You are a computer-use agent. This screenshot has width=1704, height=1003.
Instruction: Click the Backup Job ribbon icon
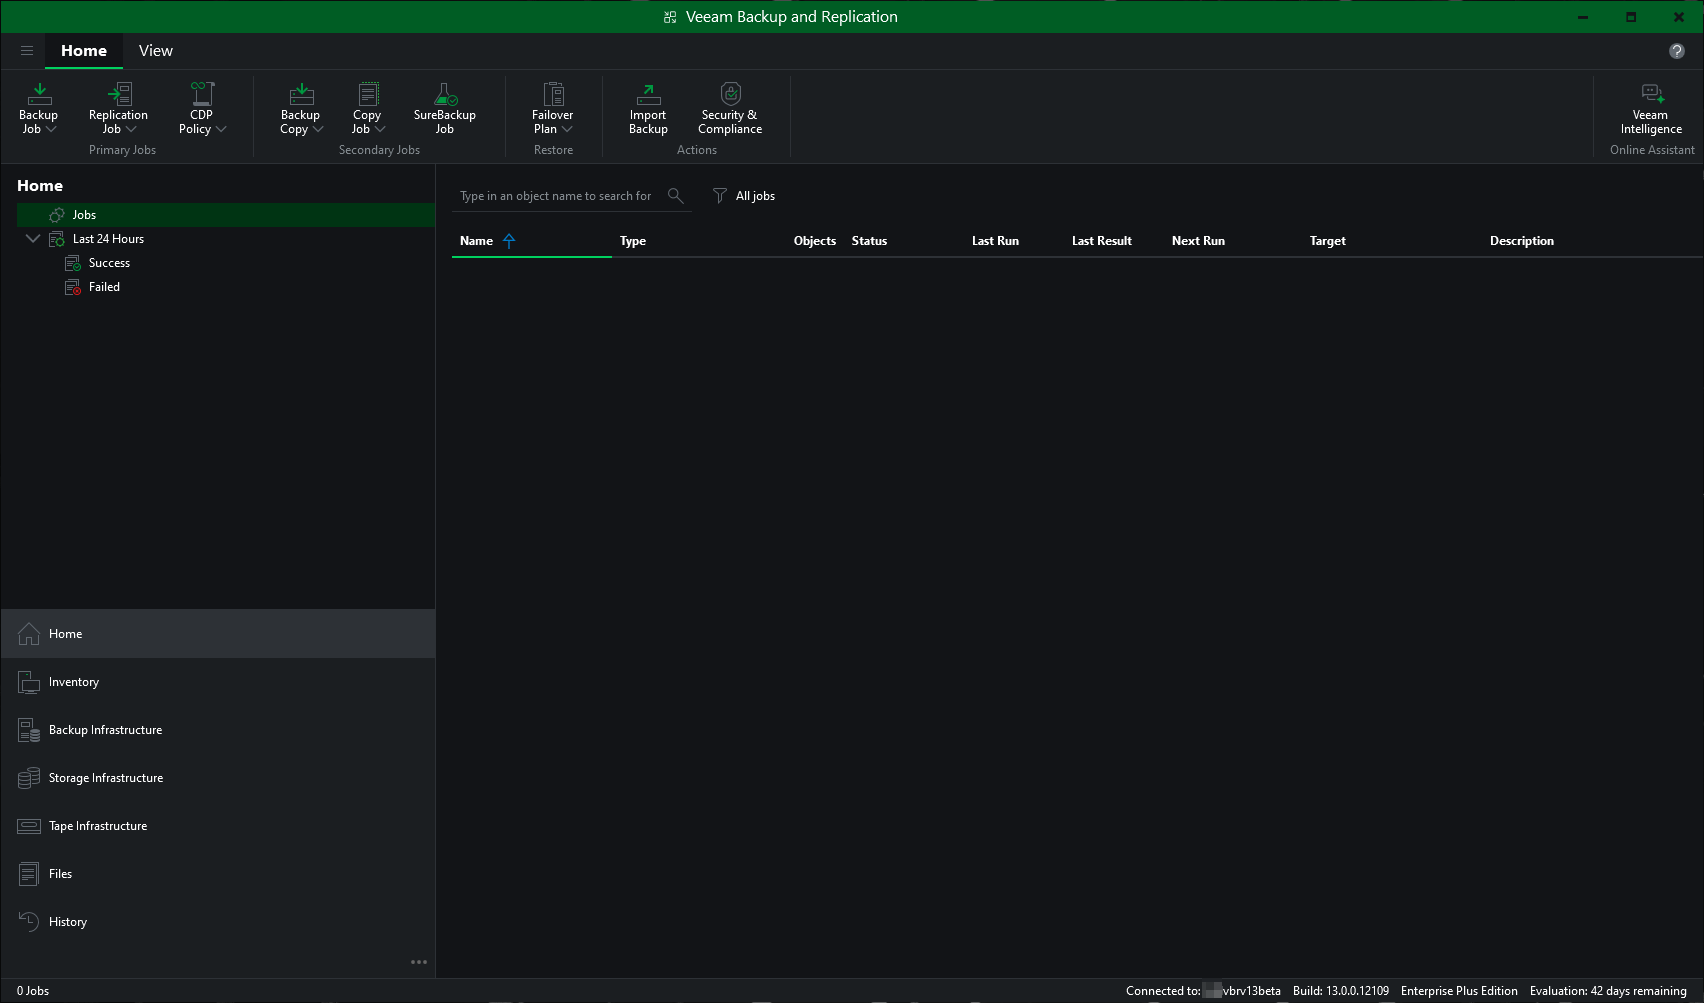click(39, 95)
